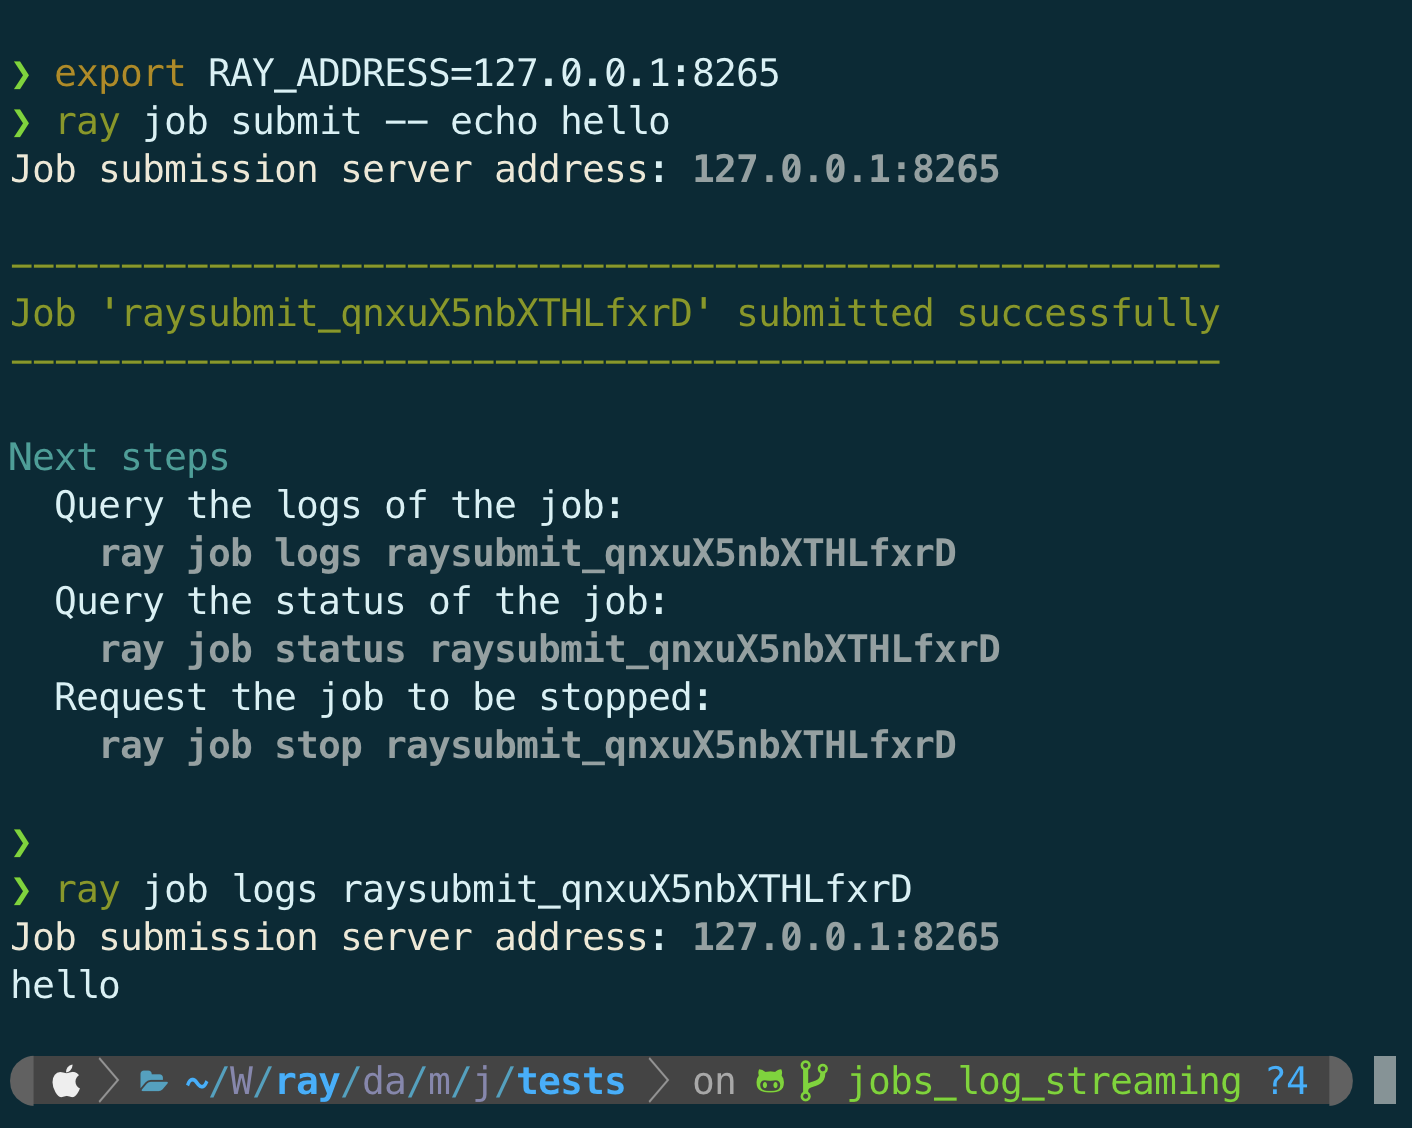
Task: Click the 'hello' output line
Action: click(x=65, y=985)
